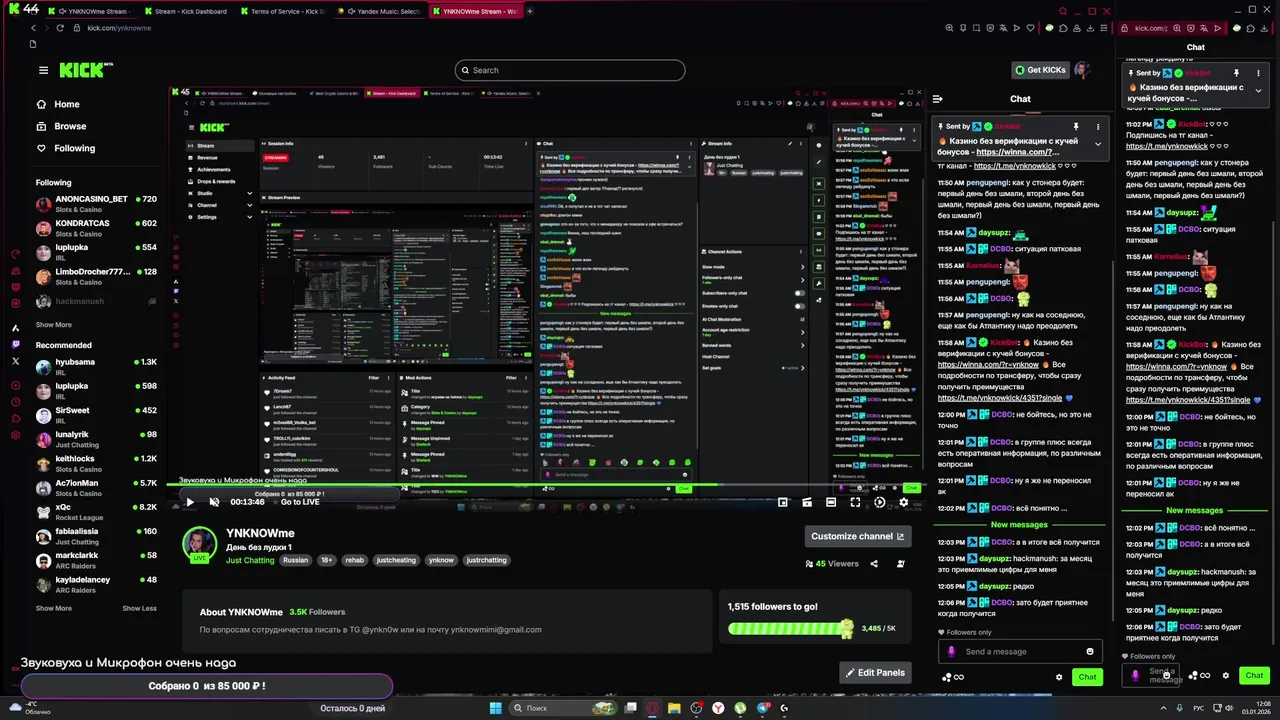
Task: Click Send a message box in main chat
Action: pos(1018,652)
